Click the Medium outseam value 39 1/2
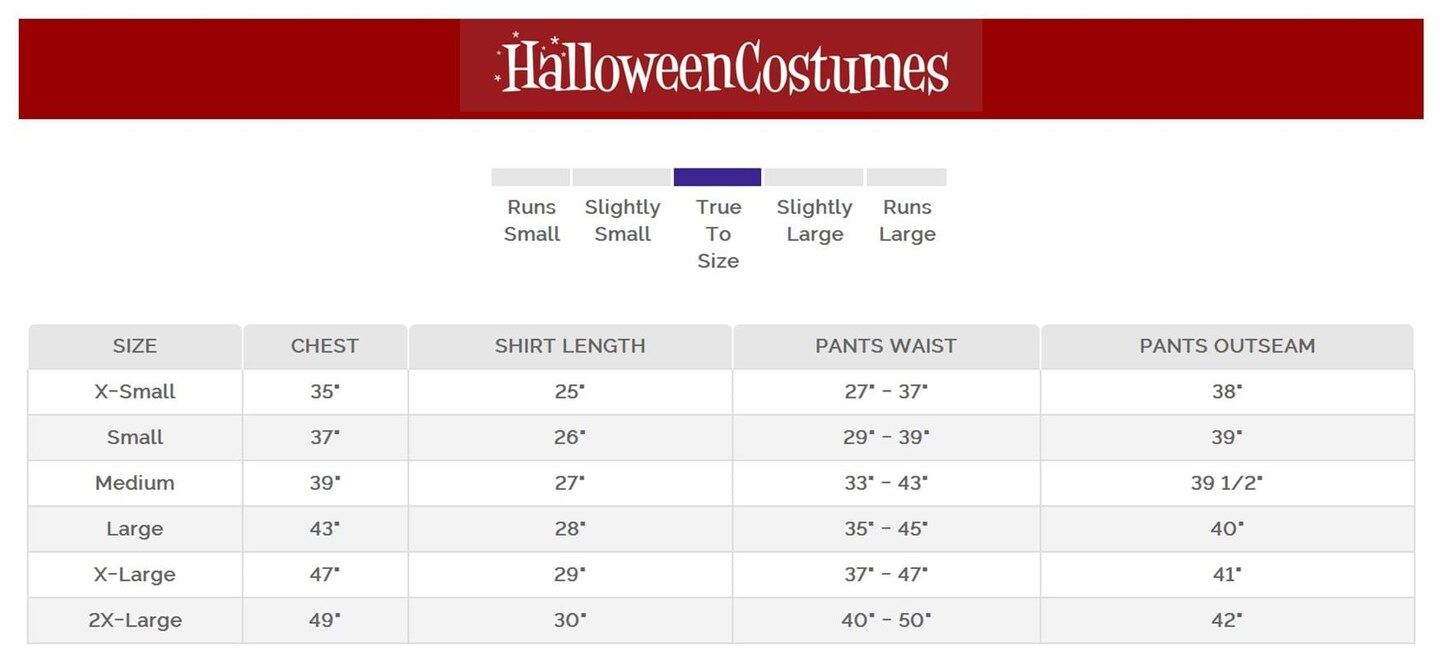The width and height of the screenshot is (1440, 671). pos(1227,483)
